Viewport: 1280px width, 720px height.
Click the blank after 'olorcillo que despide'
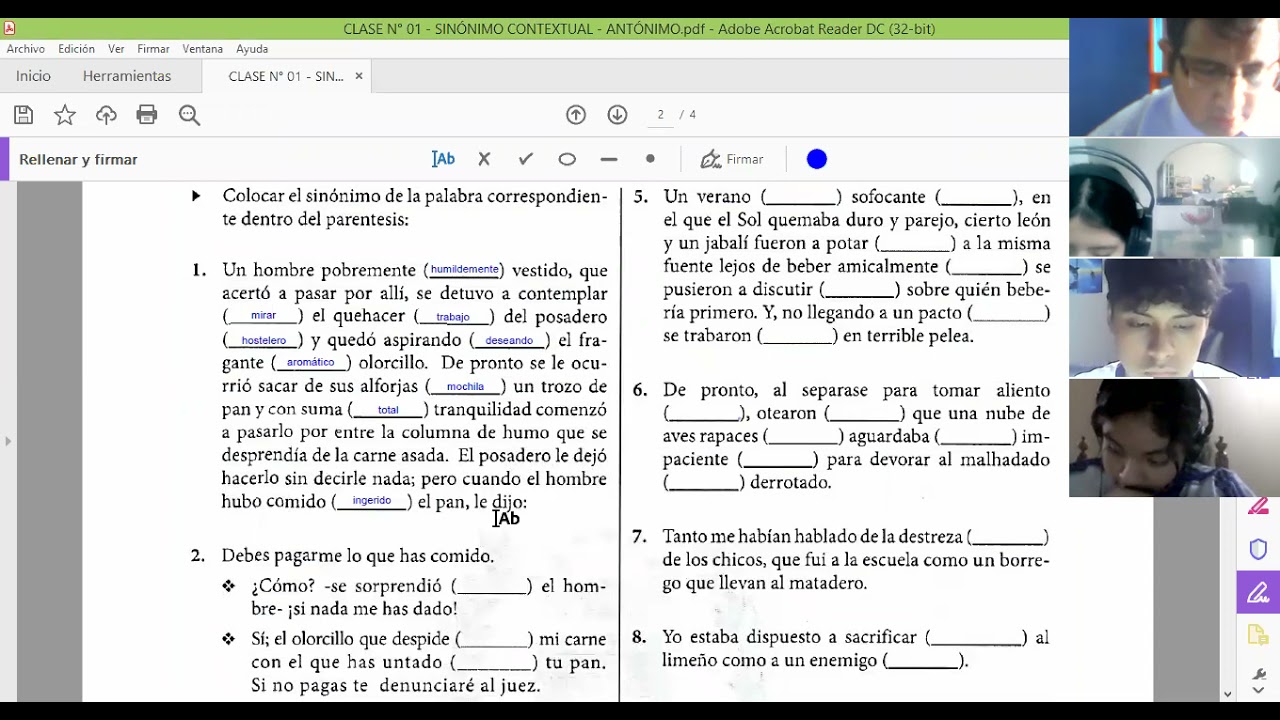495,640
